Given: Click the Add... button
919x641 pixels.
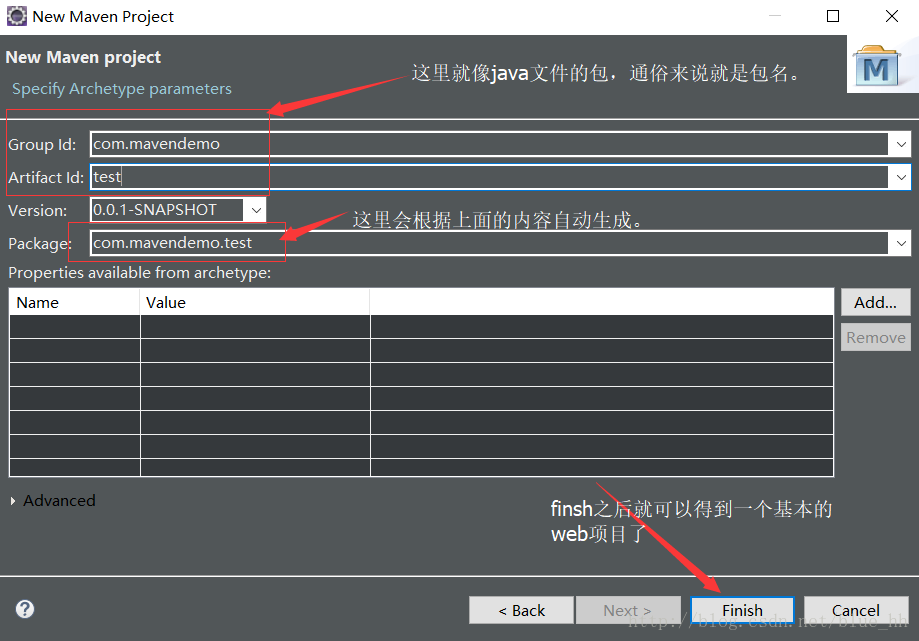Looking at the screenshot, I should [x=876, y=302].
